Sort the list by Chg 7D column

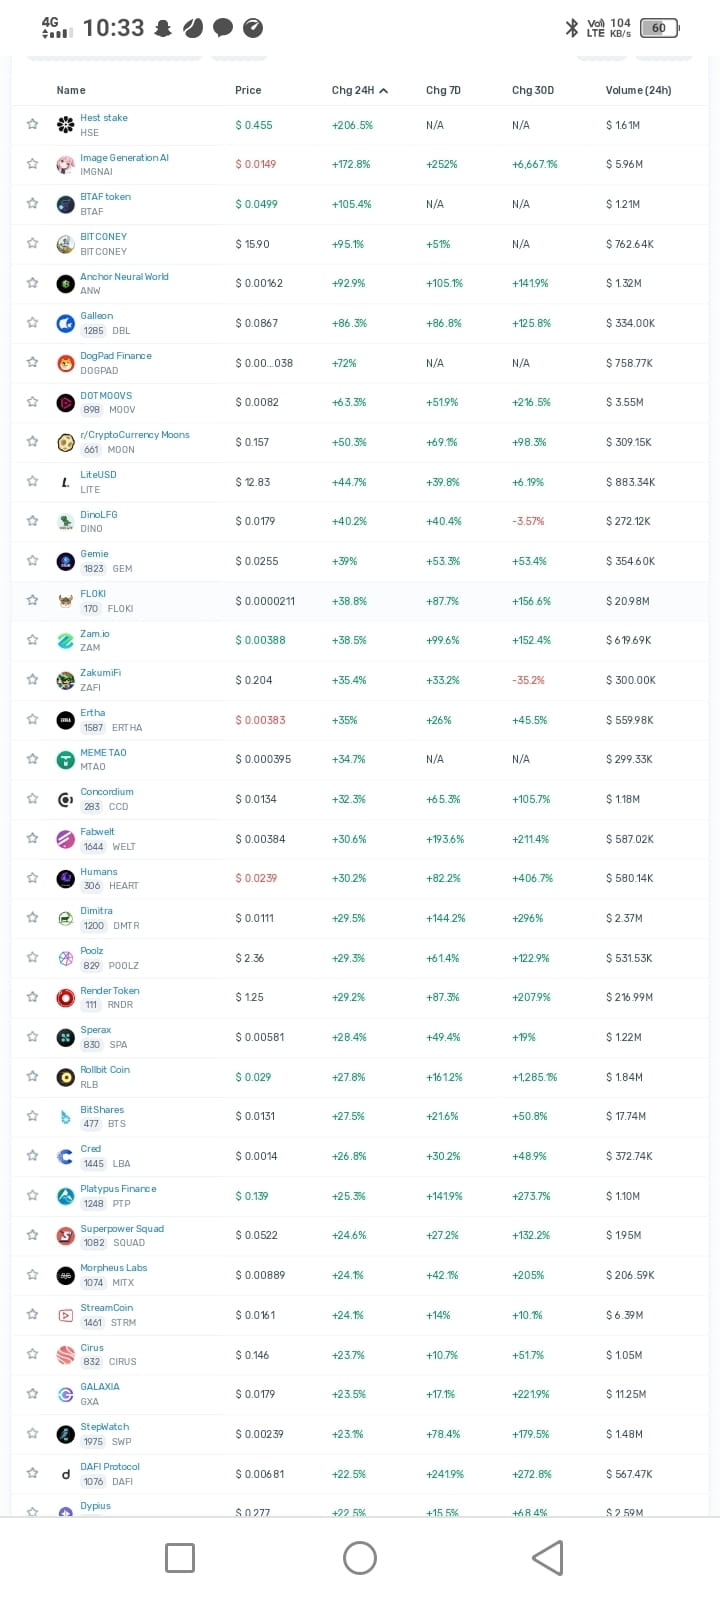(x=443, y=90)
